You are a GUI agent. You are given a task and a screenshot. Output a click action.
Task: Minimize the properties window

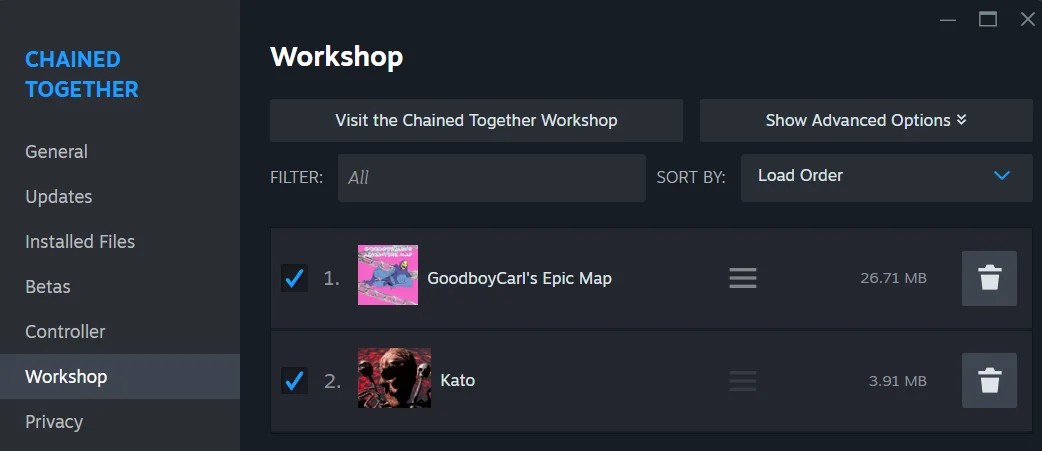tap(948, 20)
